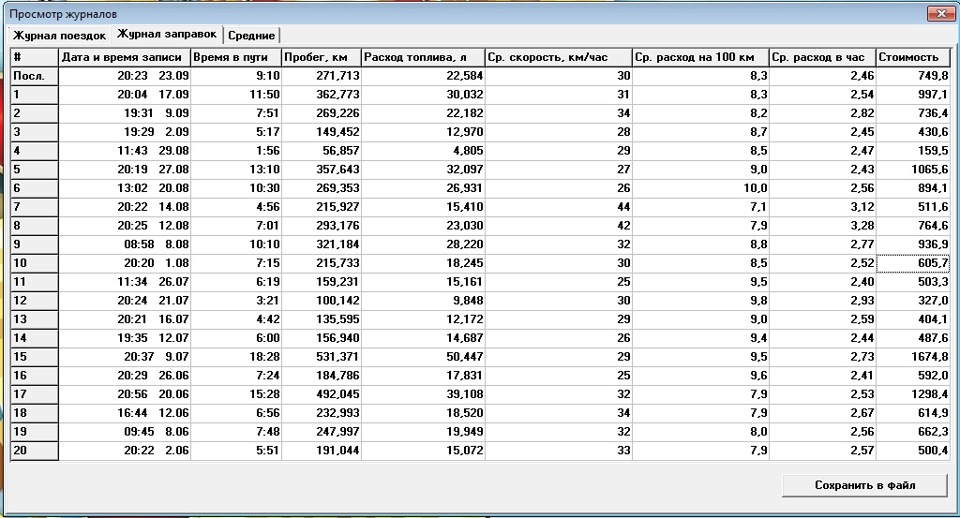The image size is (960, 518).
Task: Click the selected cost cell 605,7
Action: click(x=913, y=263)
